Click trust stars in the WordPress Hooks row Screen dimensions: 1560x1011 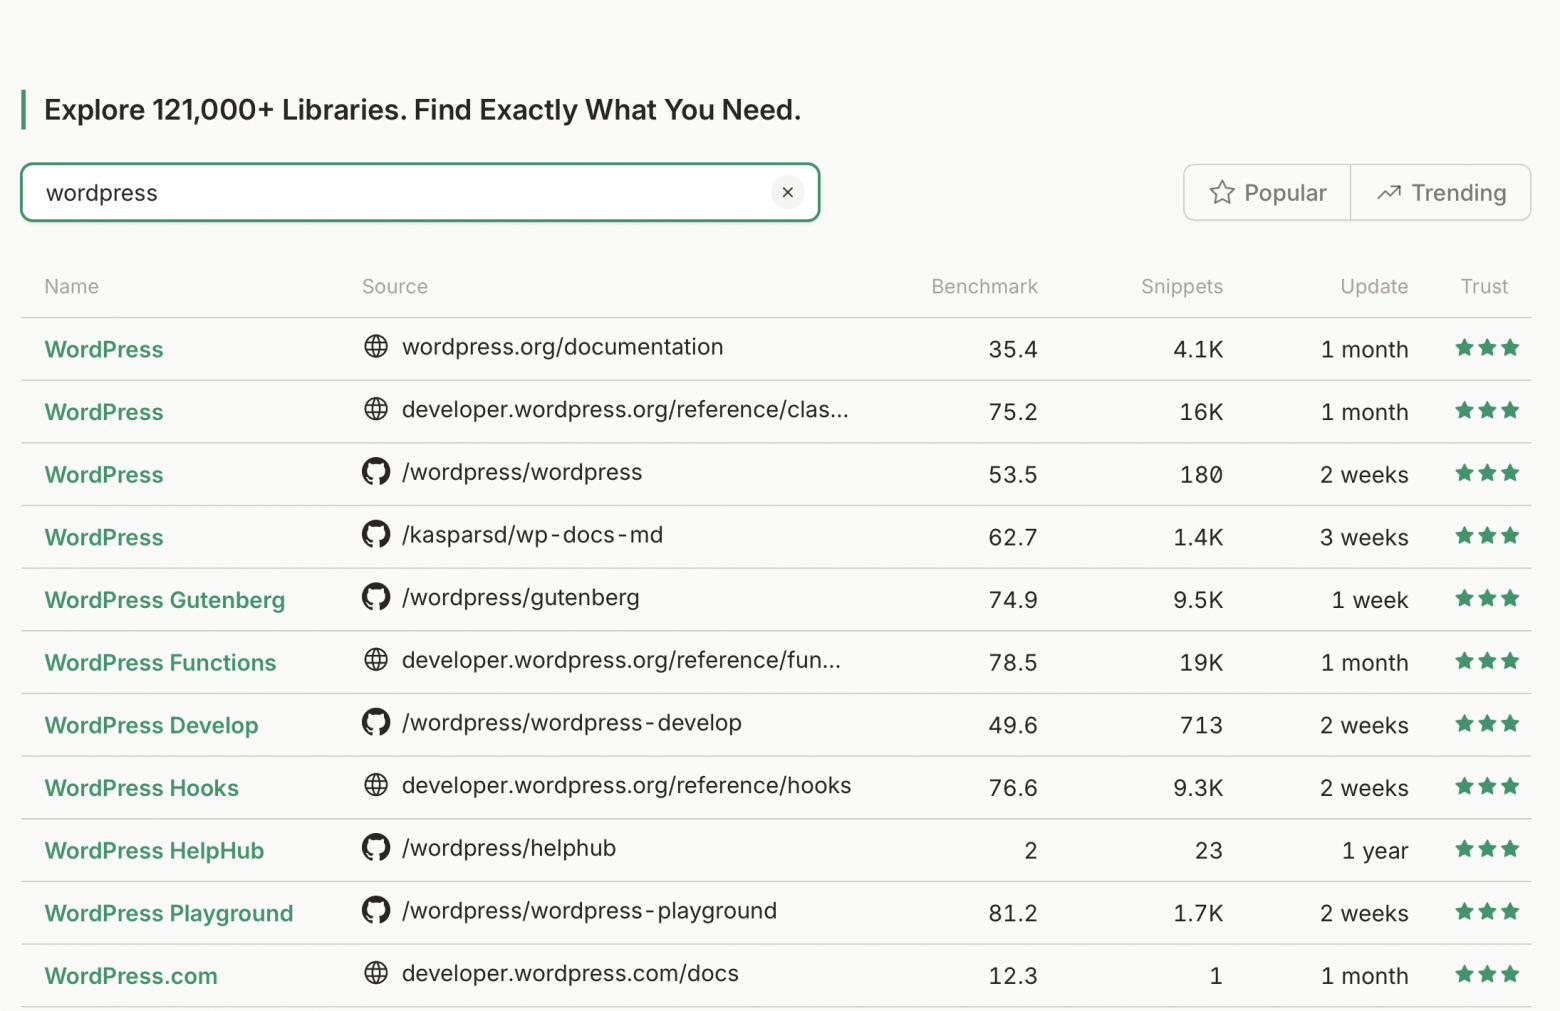[x=1487, y=786]
